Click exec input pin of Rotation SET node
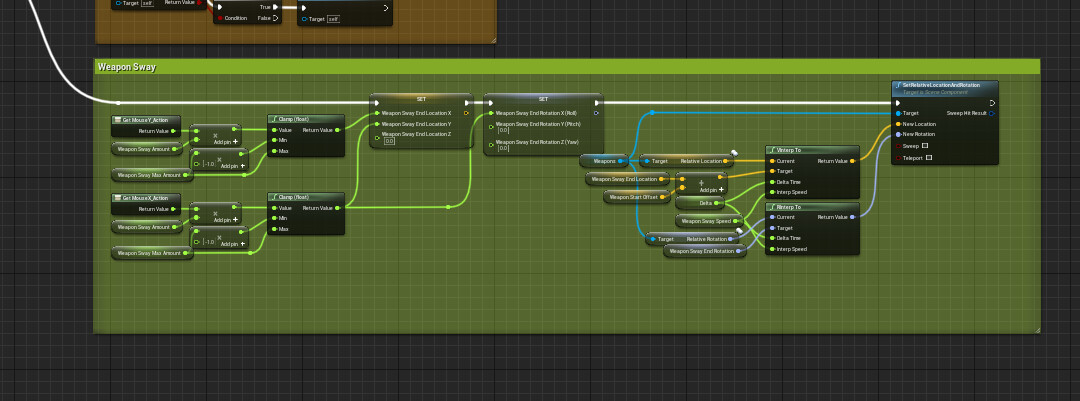Image resolution: width=1080 pixels, height=401 pixels. pyautogui.click(x=490, y=103)
